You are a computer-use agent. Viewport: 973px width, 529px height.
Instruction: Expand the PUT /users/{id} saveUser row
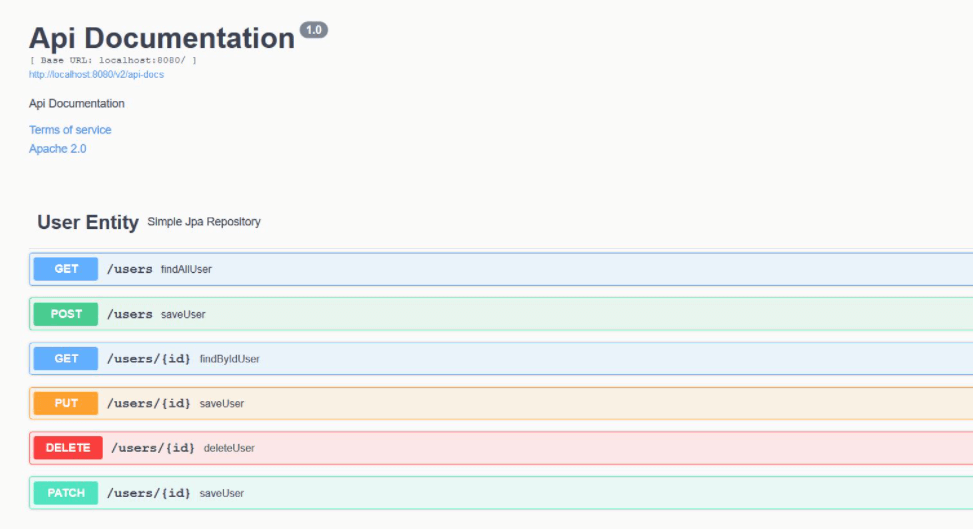[x=501, y=404]
